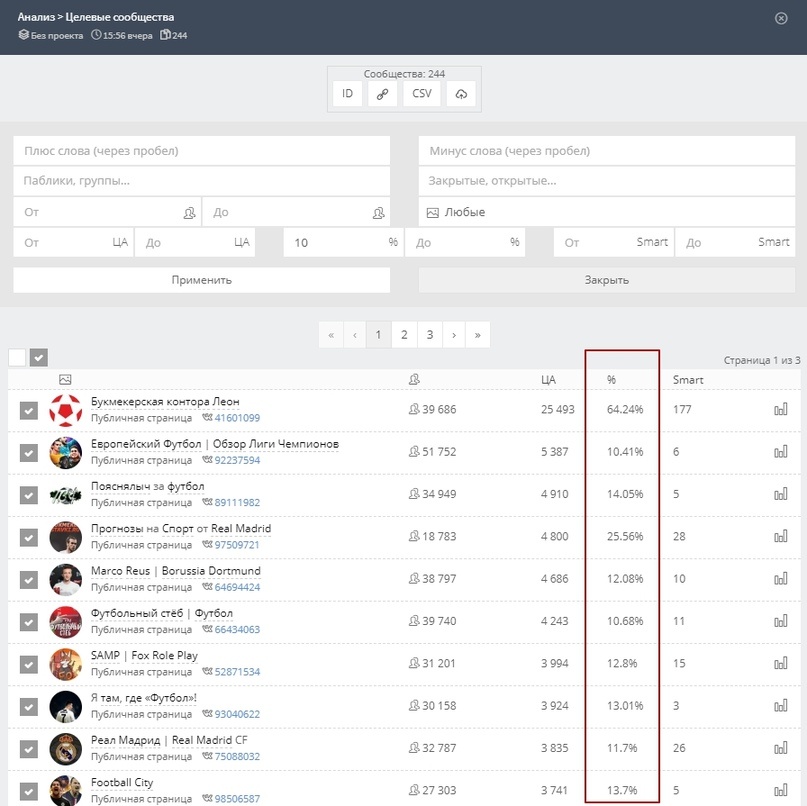Show stats chart for SAMP Fox Role Play
807x806 pixels.
click(781, 663)
